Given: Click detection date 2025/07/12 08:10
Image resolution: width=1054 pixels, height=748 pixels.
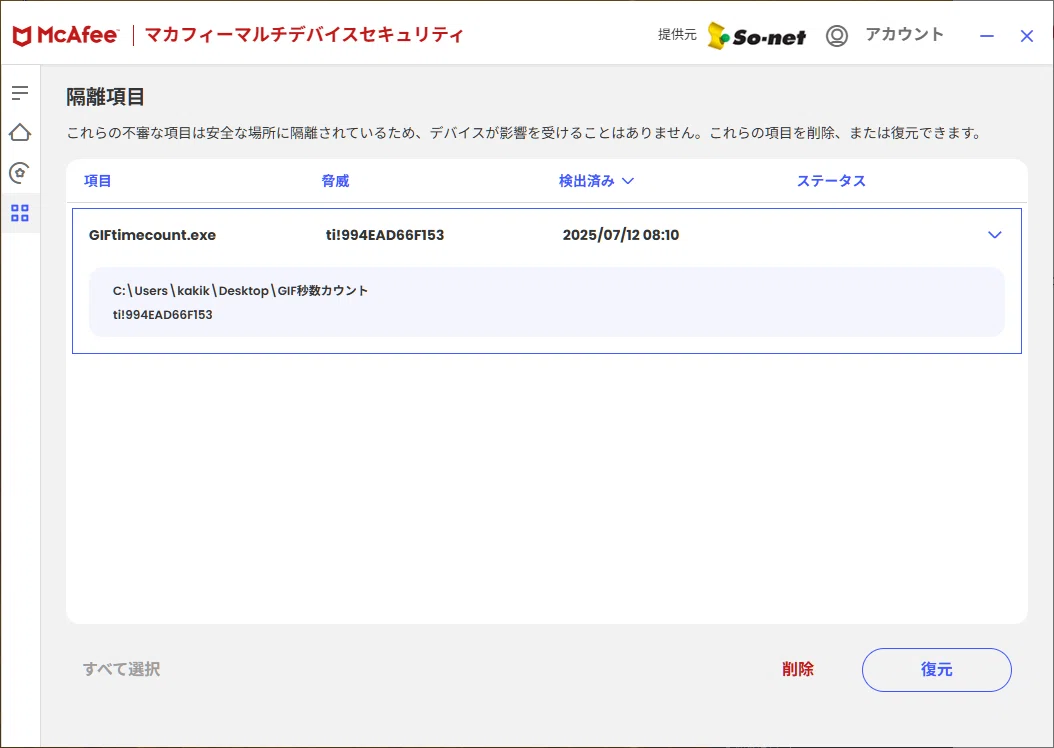Looking at the screenshot, I should [x=621, y=235].
